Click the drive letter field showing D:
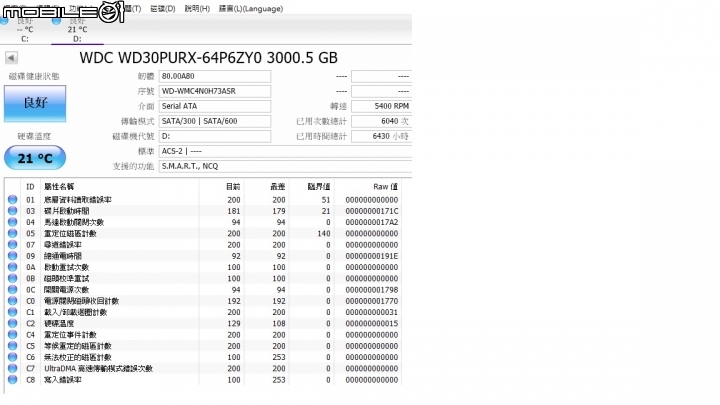The width and height of the screenshot is (720, 405). 215,136
